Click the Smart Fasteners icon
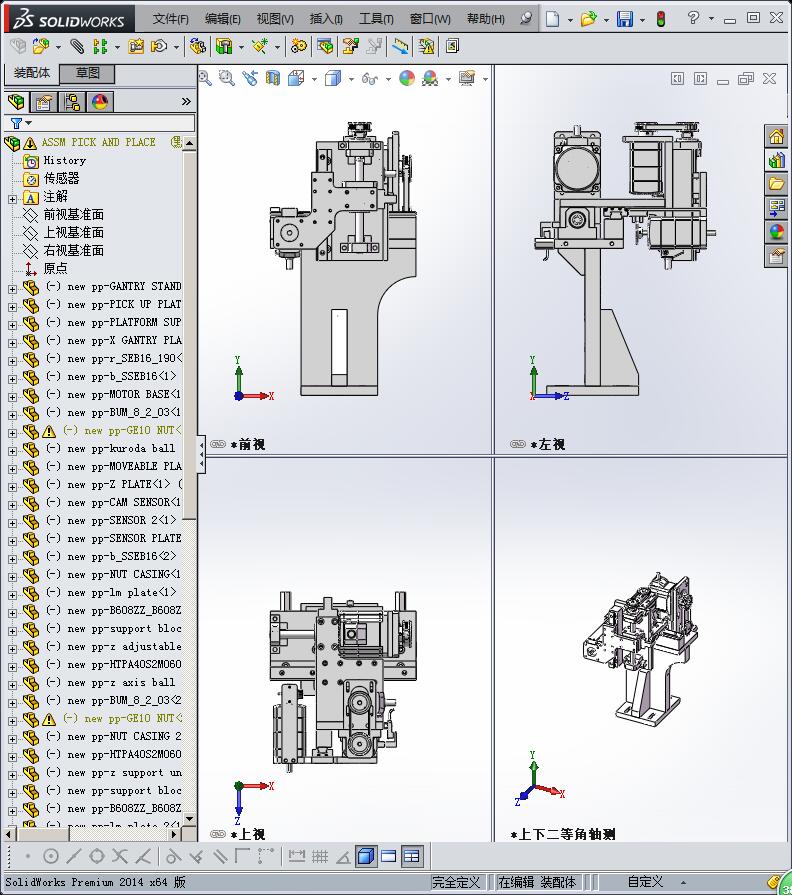 point(136,46)
